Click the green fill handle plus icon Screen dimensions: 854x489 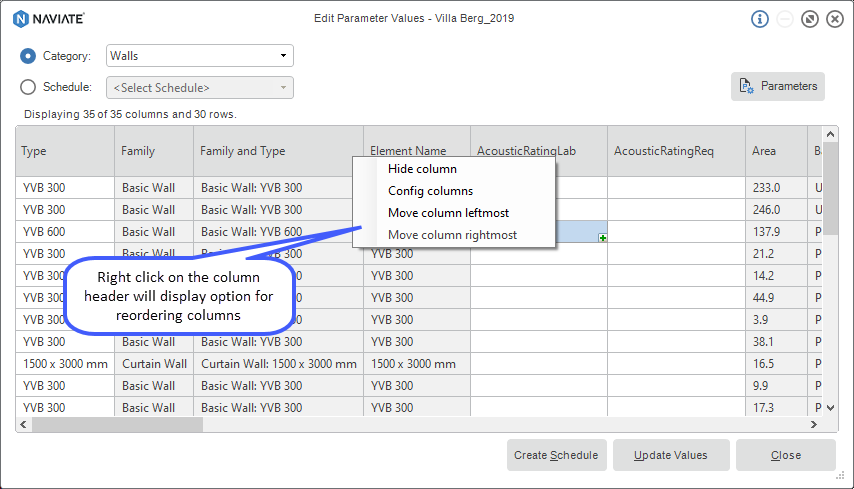pyautogui.click(x=602, y=237)
